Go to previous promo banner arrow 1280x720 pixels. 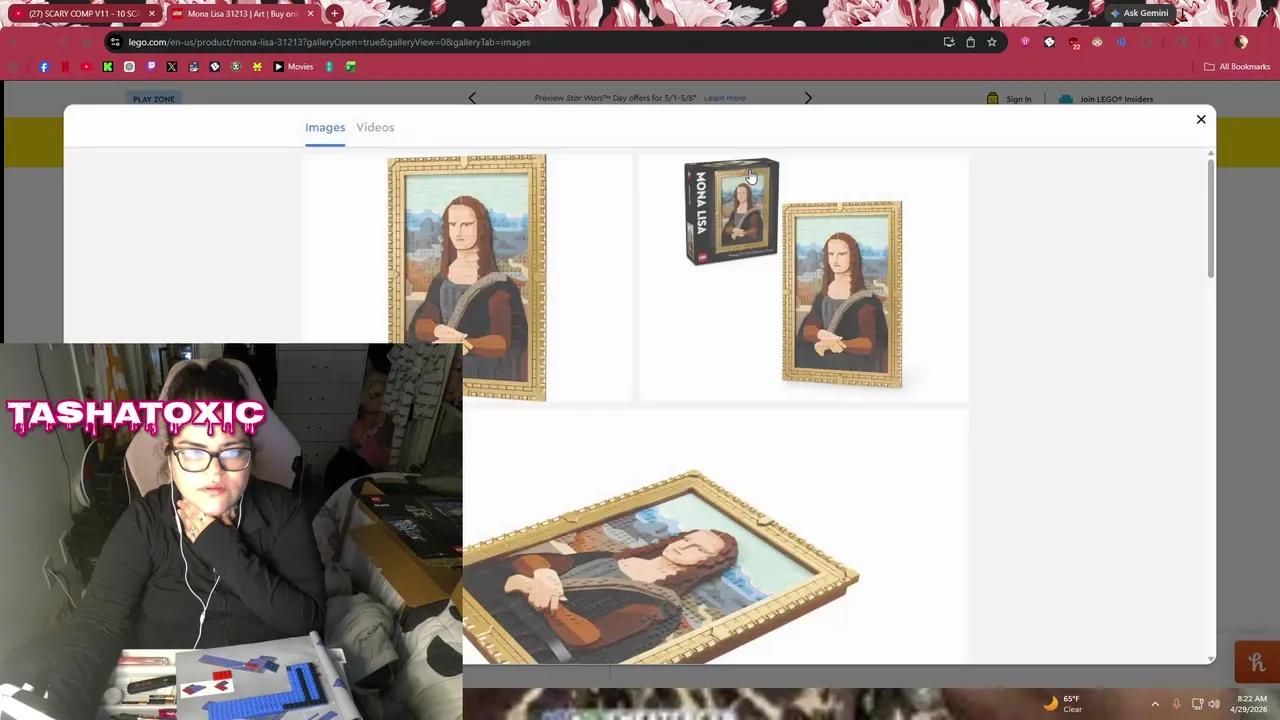point(472,98)
